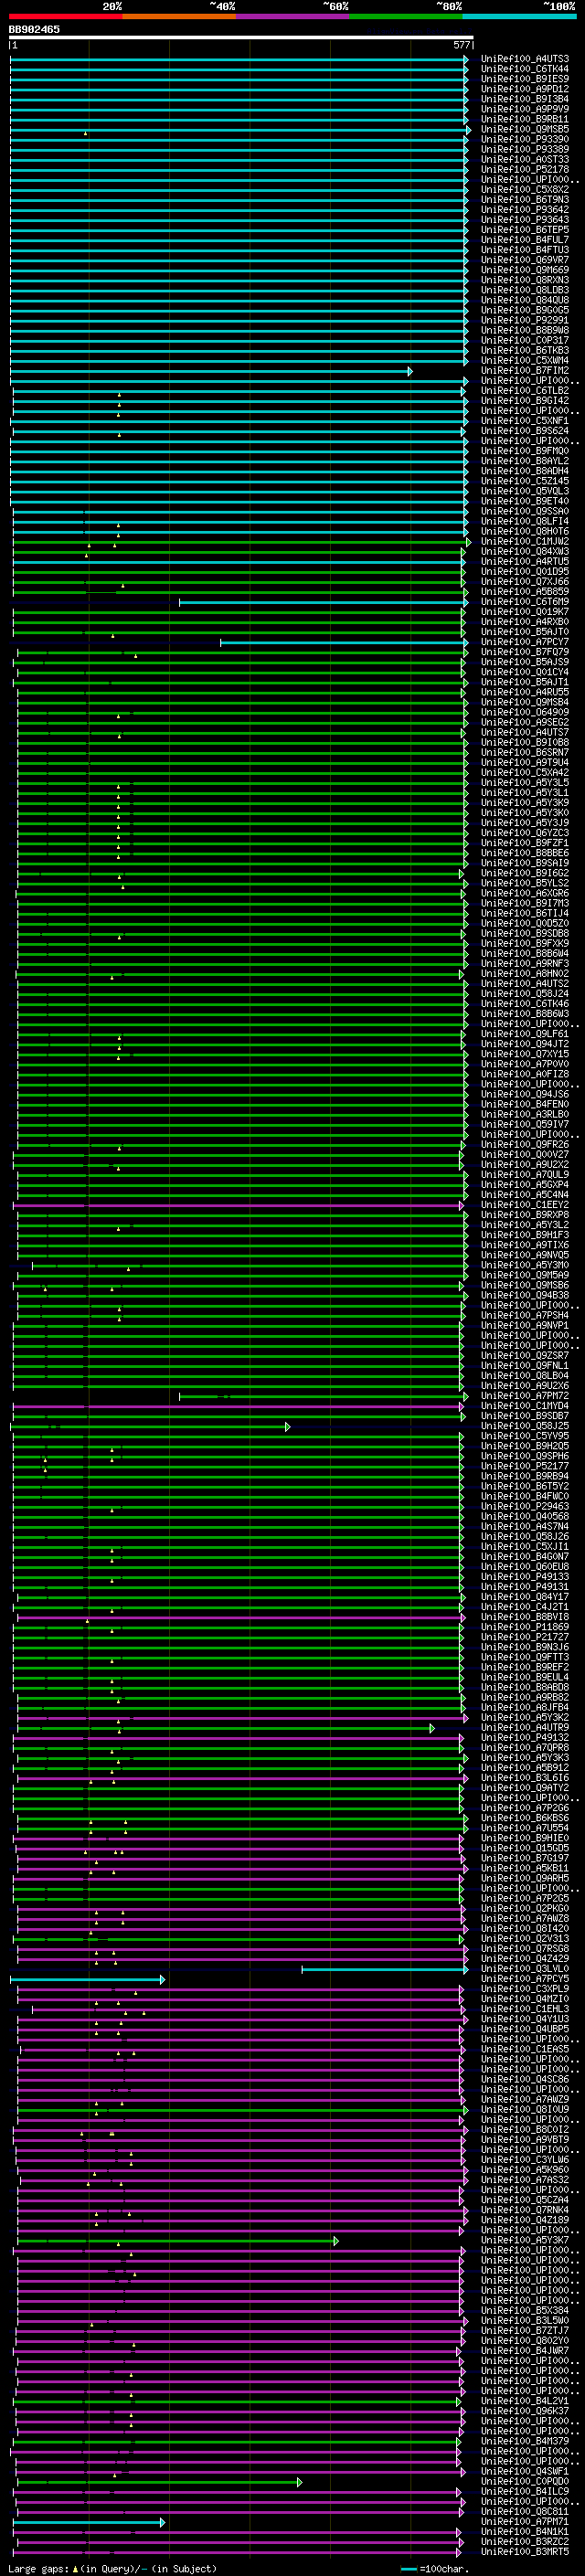This screenshot has width=585, height=2576.
Task: Select the UniRef100_P93390 label
Action: coord(524,139)
